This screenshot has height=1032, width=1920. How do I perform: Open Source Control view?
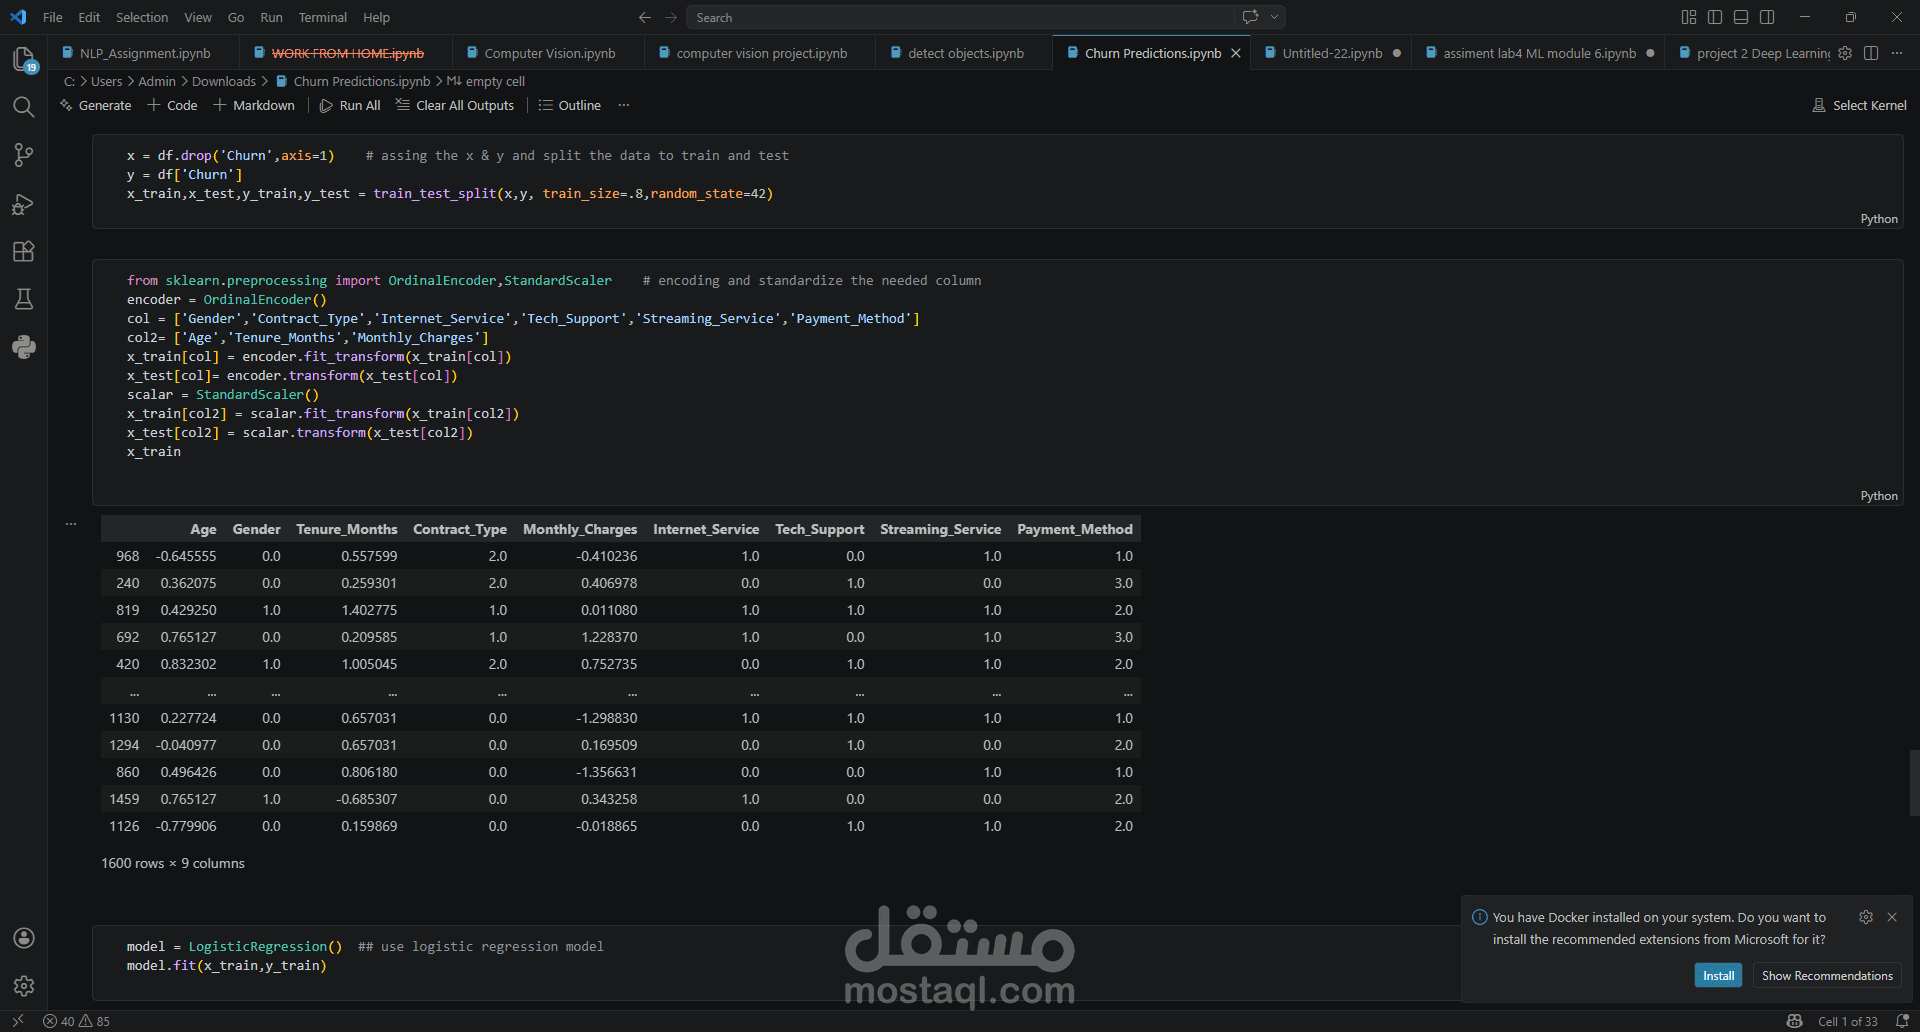pos(24,155)
